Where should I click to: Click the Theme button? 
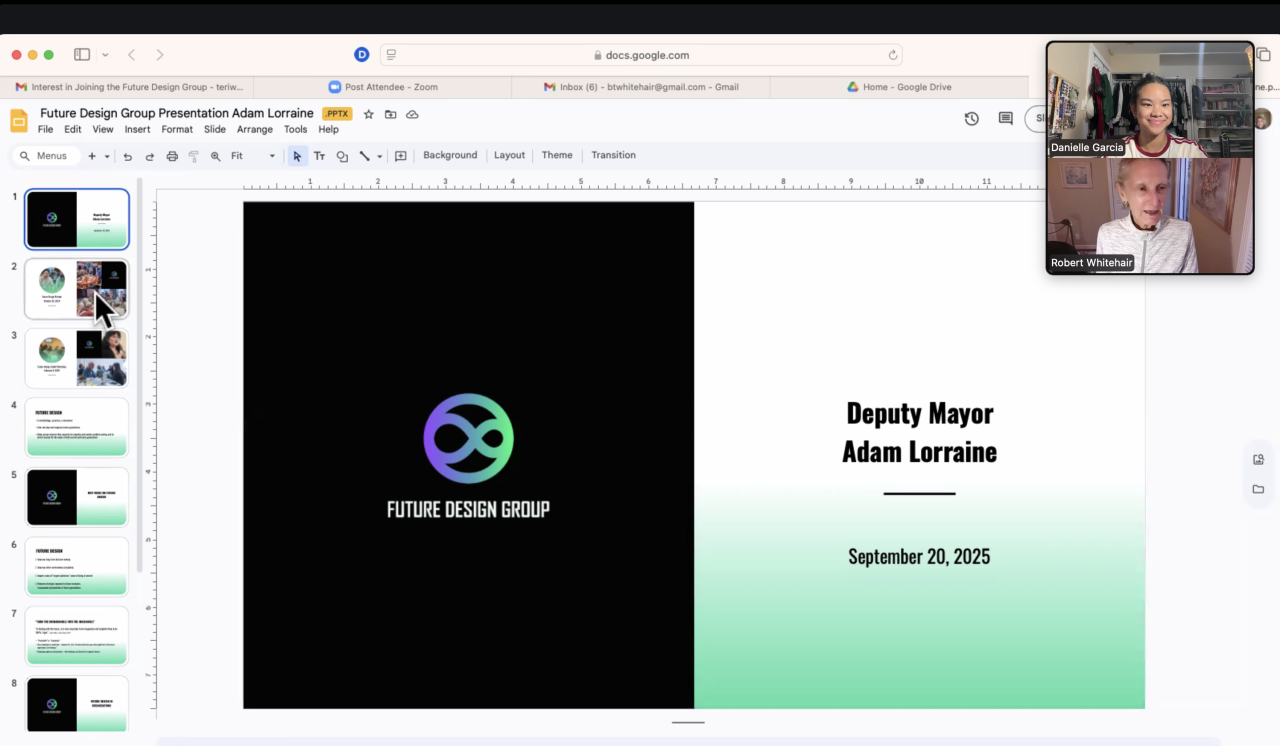(x=557, y=155)
